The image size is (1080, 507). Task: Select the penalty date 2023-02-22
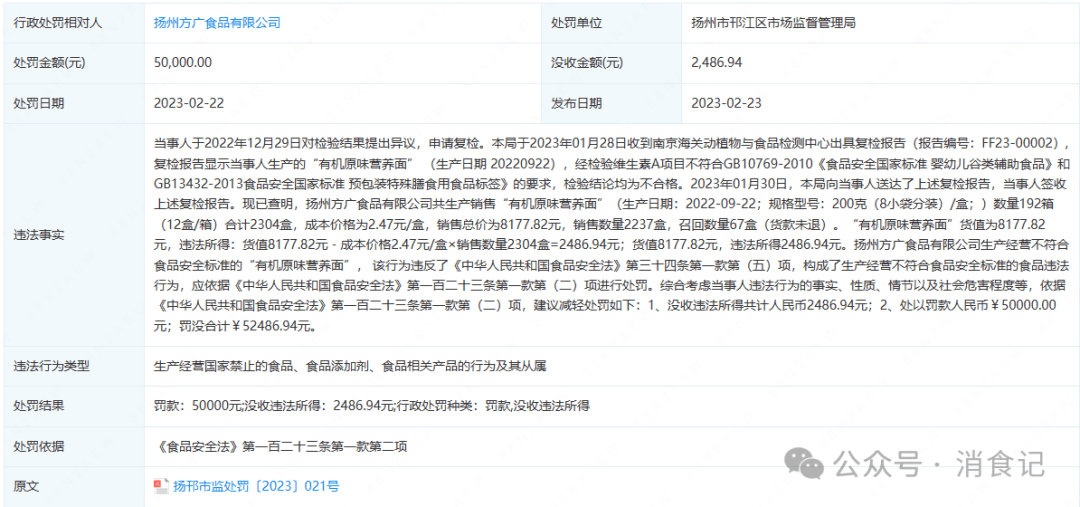tap(189, 102)
